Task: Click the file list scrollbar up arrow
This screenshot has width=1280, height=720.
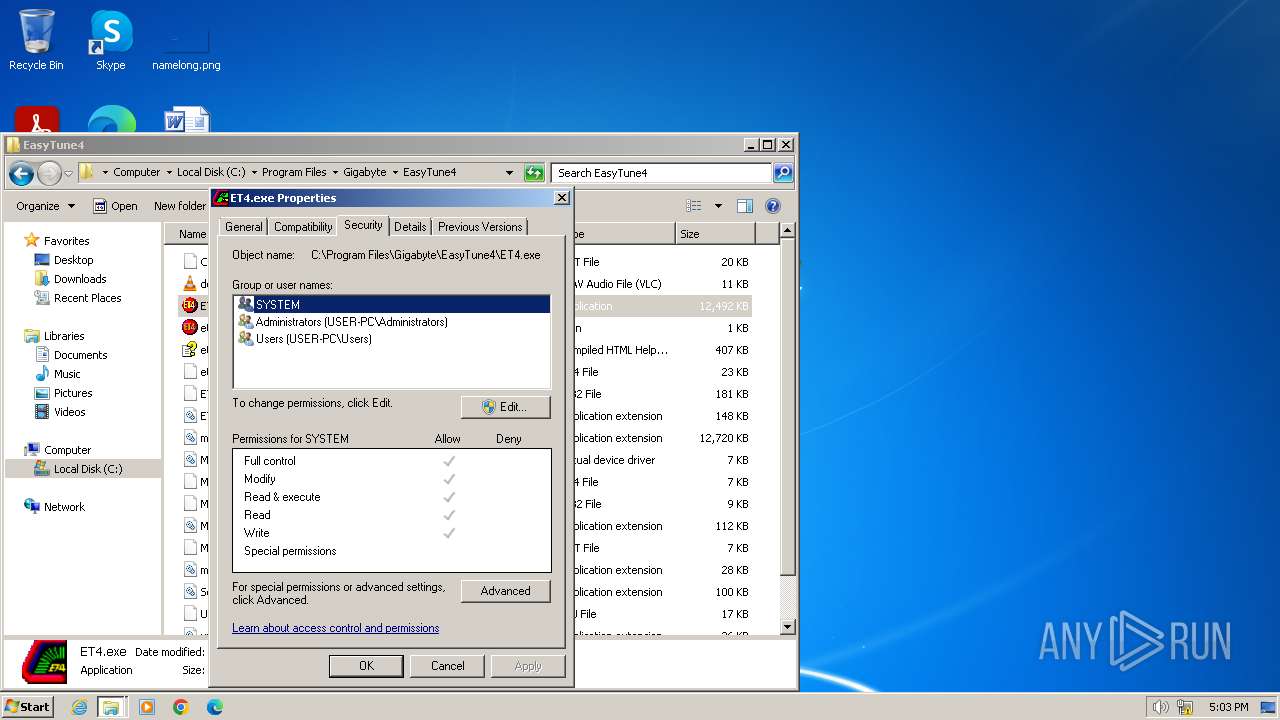Action: (x=787, y=231)
